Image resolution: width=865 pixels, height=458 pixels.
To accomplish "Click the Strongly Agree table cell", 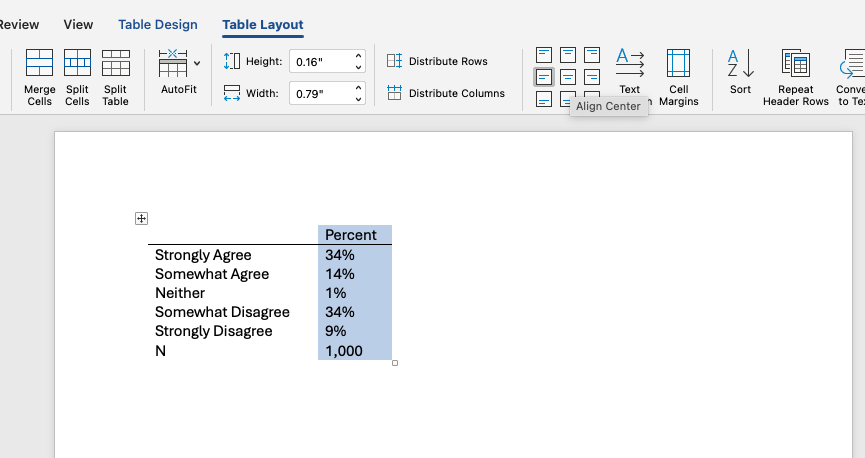I will click(204, 255).
